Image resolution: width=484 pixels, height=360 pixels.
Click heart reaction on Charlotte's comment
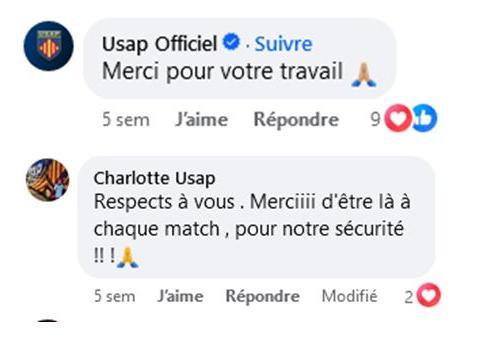(429, 295)
